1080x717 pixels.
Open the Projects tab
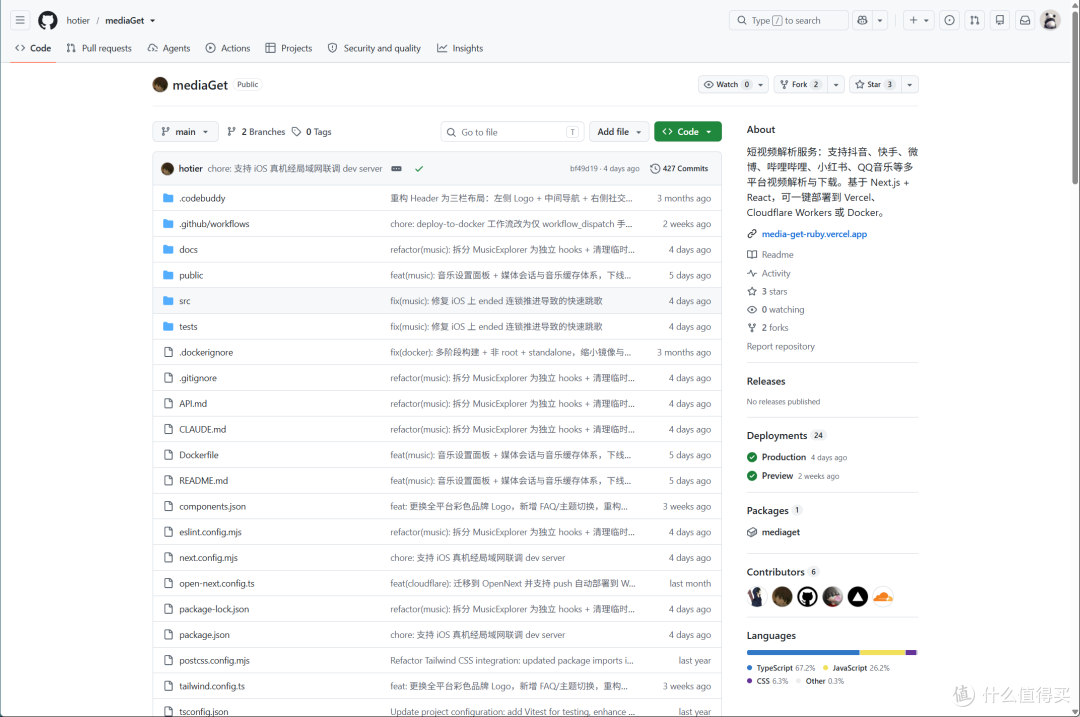(x=289, y=48)
